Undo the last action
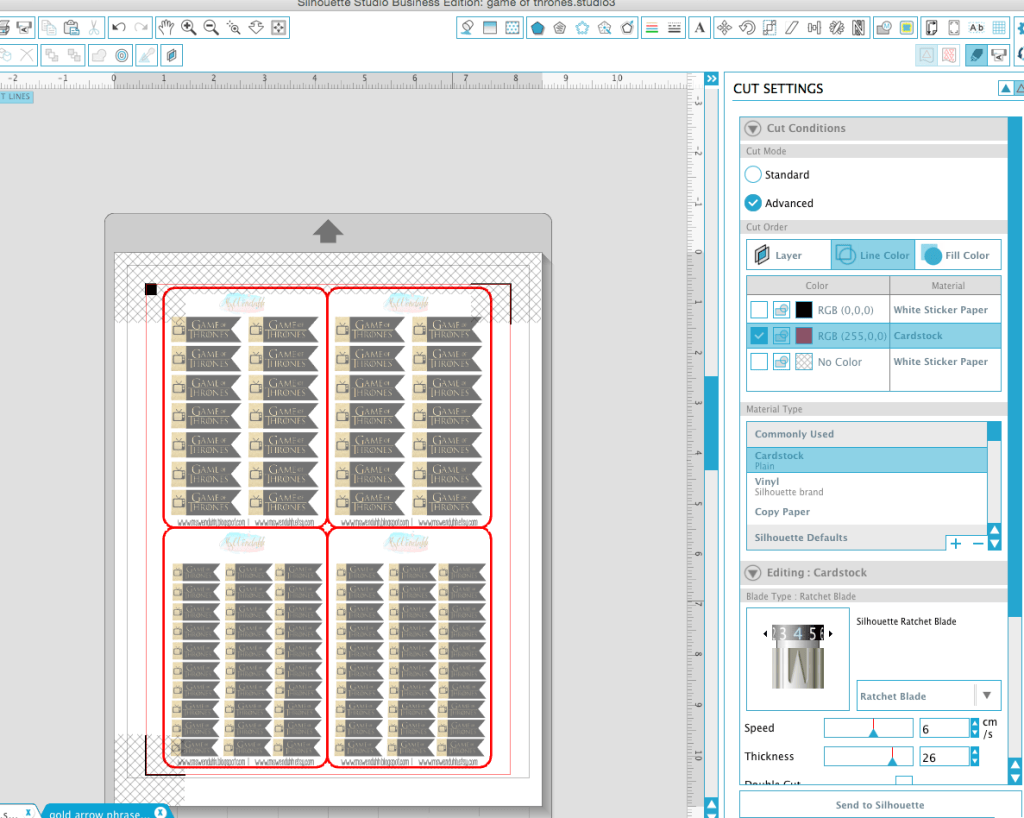 [118, 27]
